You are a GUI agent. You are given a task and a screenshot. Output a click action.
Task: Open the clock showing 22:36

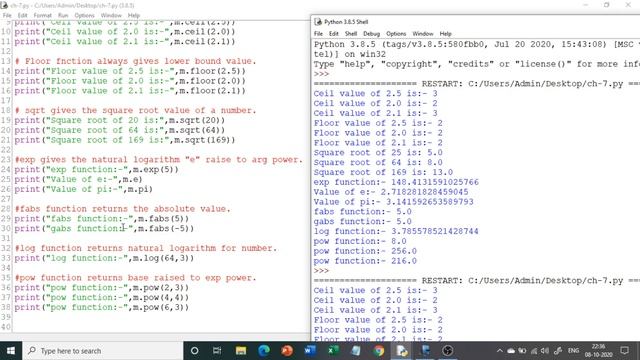[x=598, y=351]
